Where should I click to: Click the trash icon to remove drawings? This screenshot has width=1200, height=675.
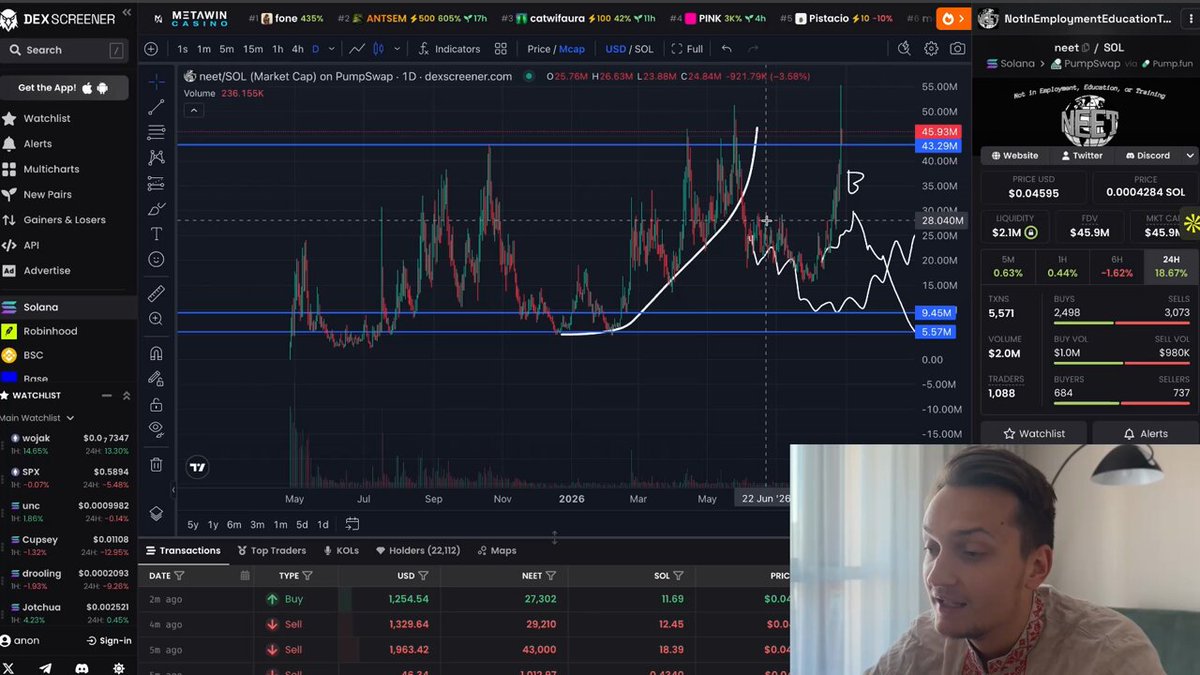pyautogui.click(x=156, y=464)
